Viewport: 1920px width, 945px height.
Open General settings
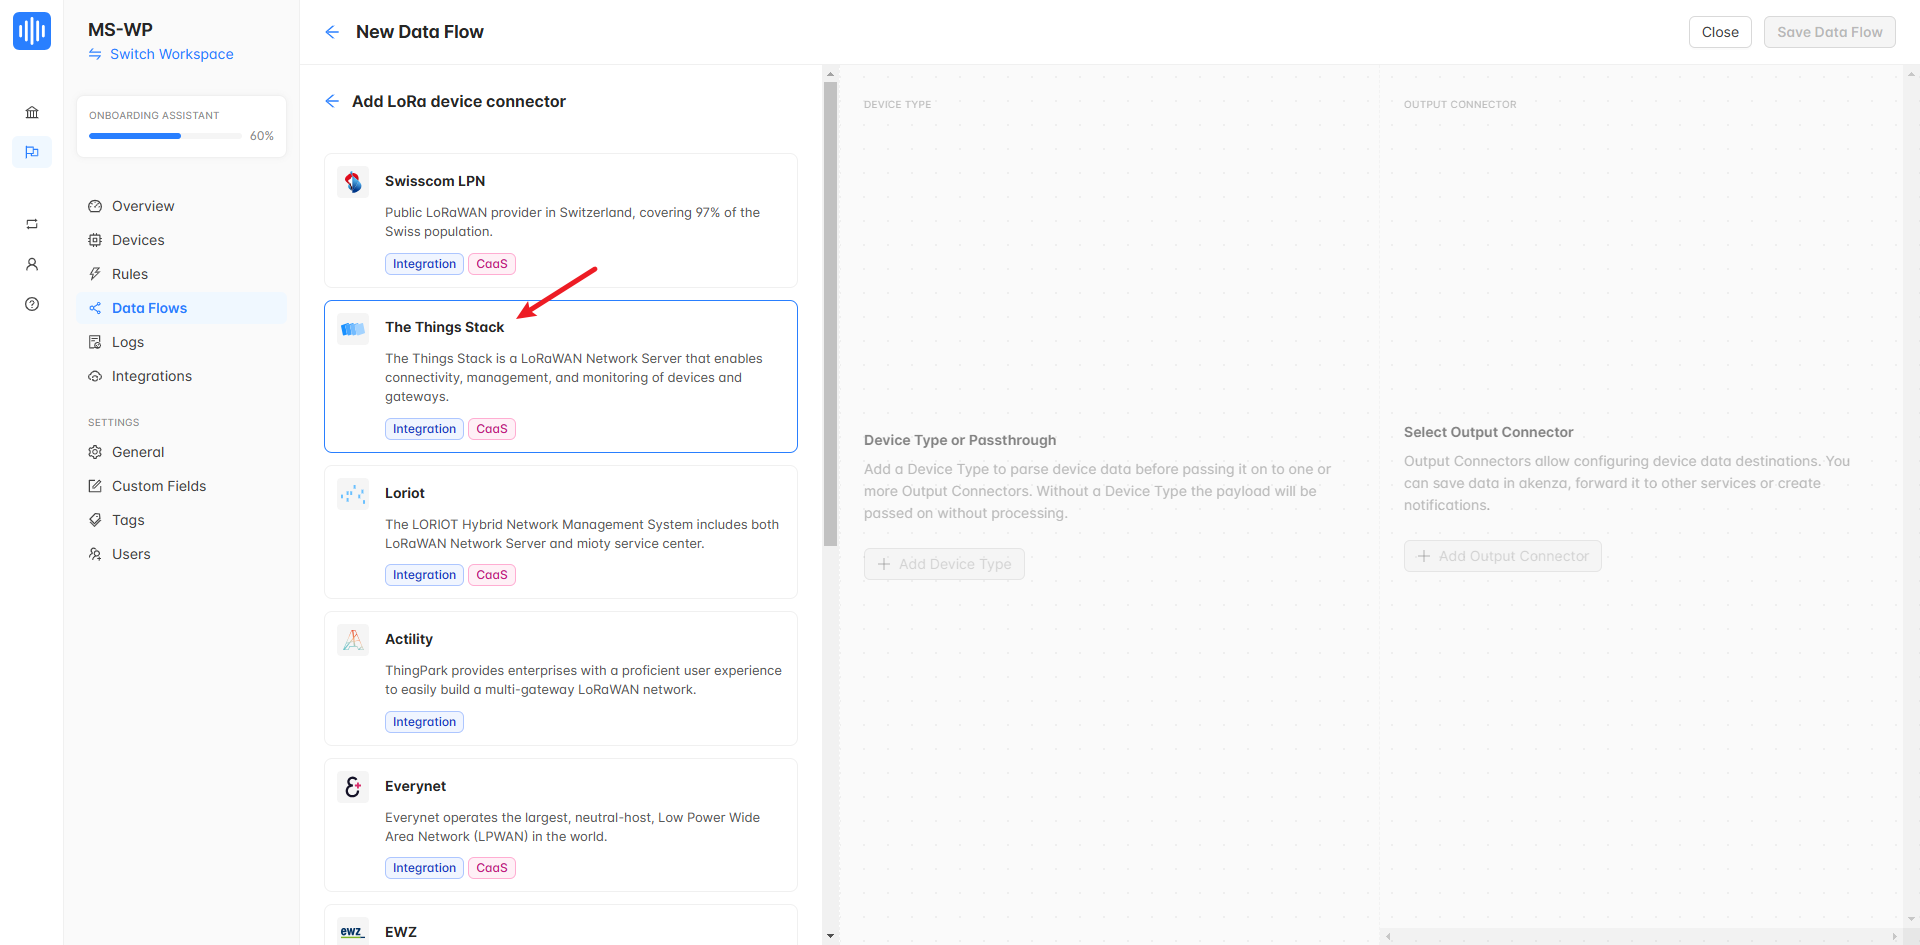point(181,452)
